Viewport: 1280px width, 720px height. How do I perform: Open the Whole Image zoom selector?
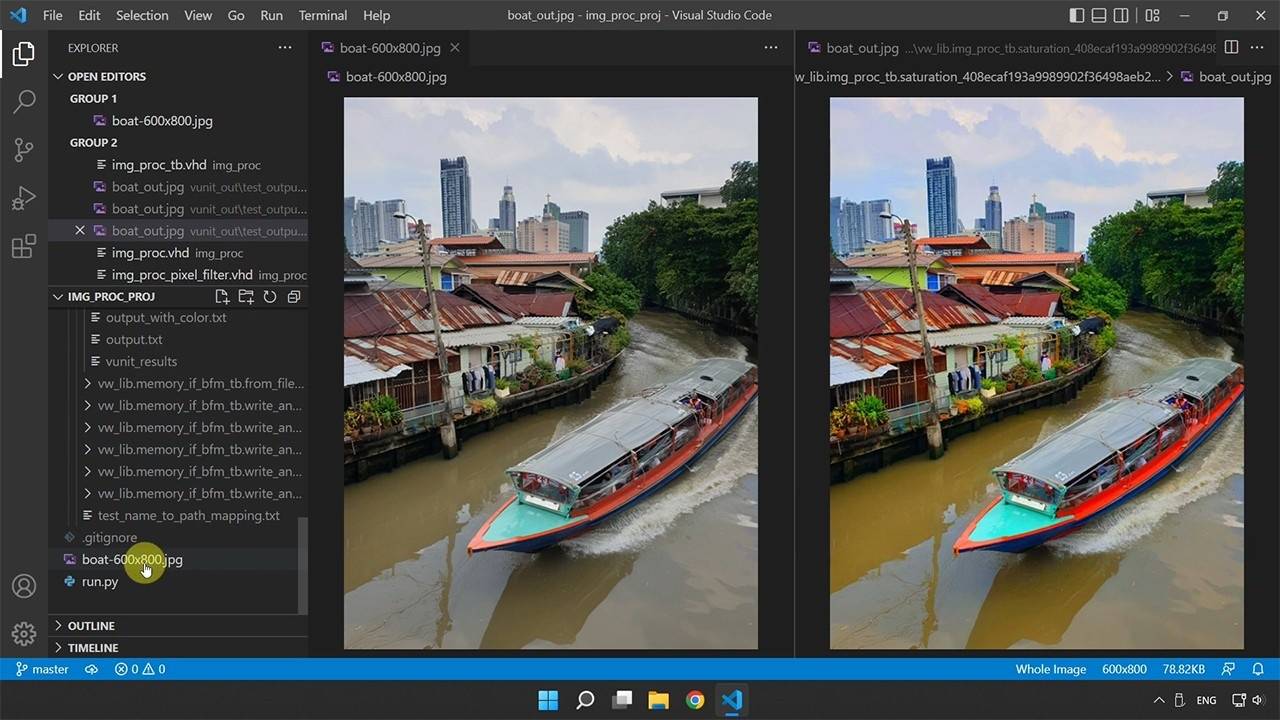[1050, 669]
